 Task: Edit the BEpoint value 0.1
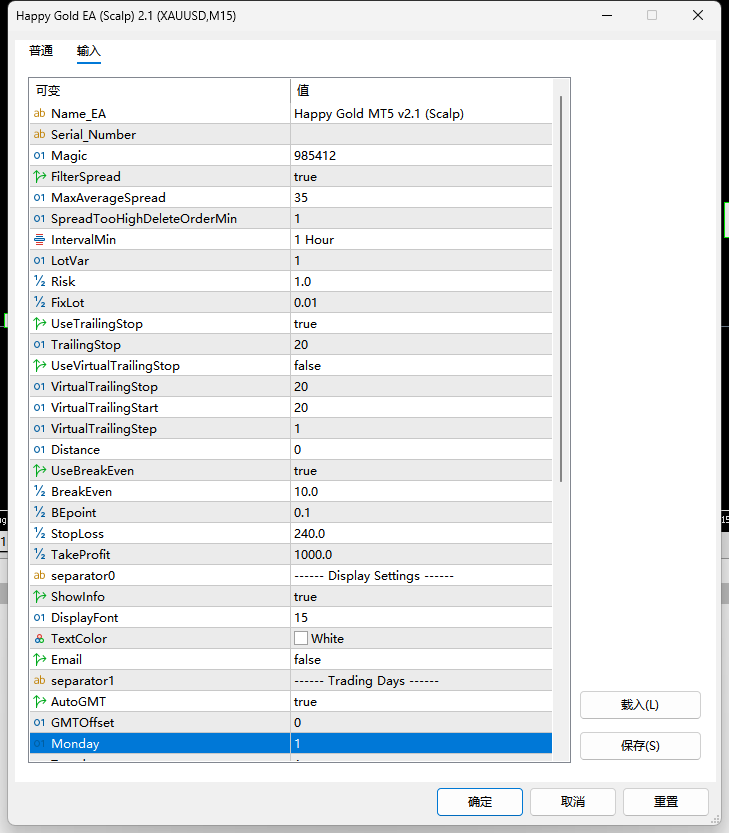421,512
